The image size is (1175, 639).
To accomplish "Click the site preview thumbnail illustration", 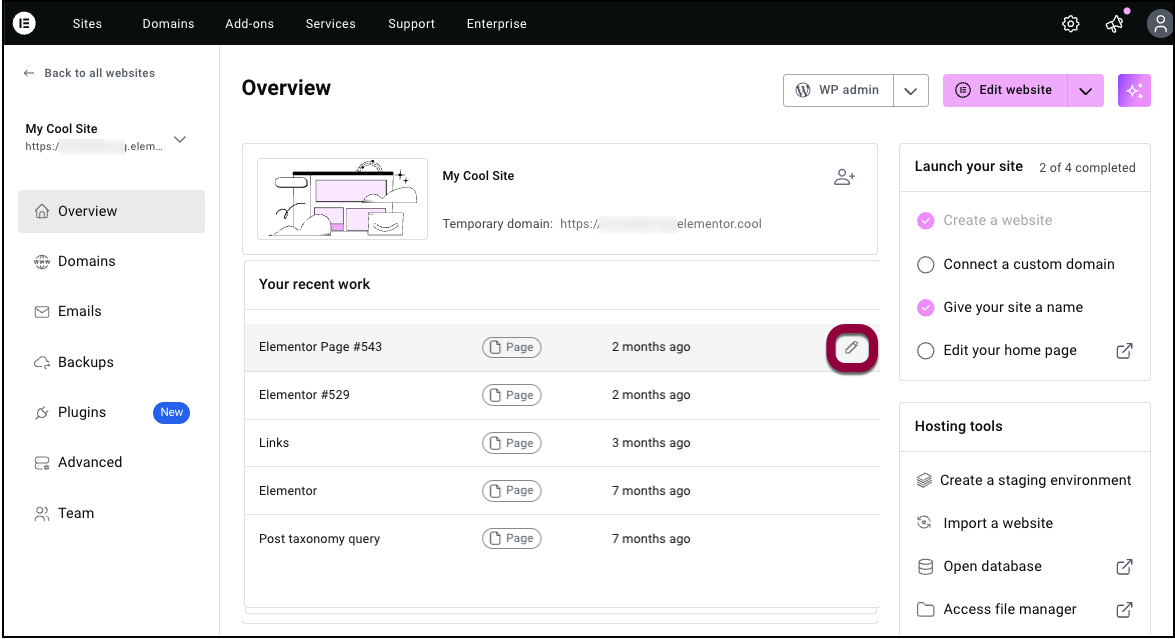I will (342, 199).
